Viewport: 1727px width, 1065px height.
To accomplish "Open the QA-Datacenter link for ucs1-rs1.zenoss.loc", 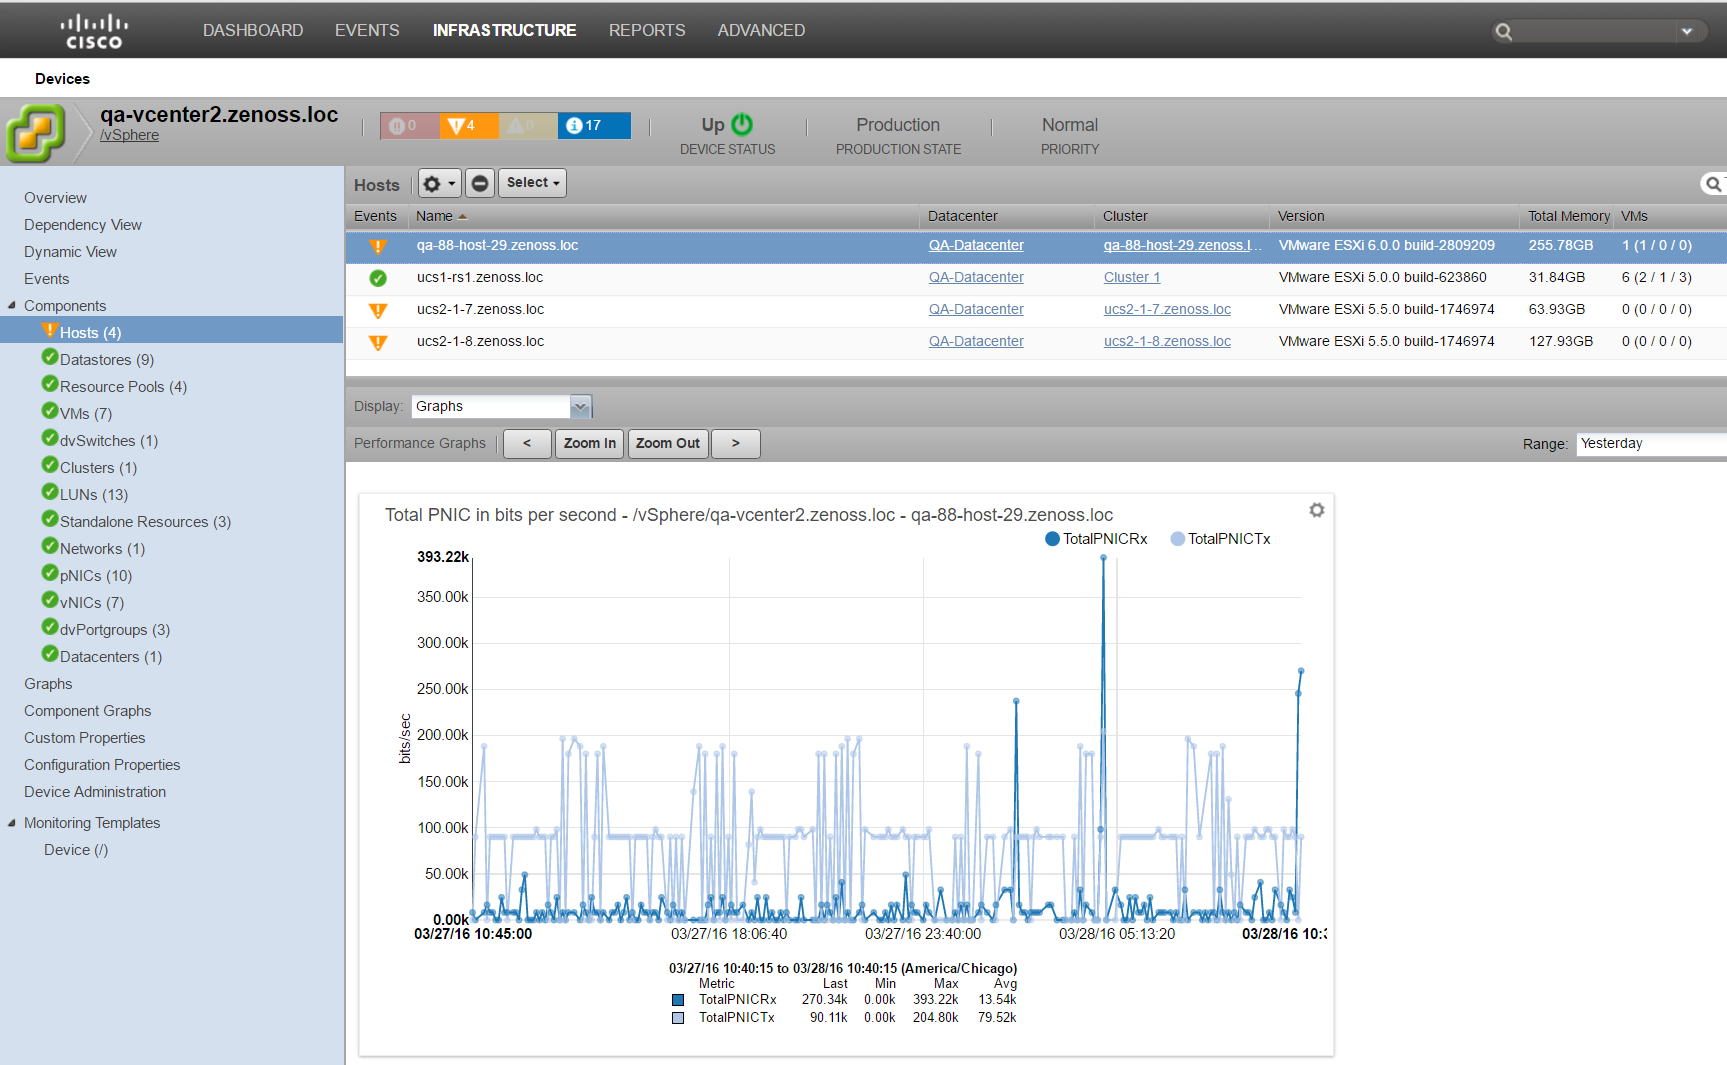I will tap(976, 277).
